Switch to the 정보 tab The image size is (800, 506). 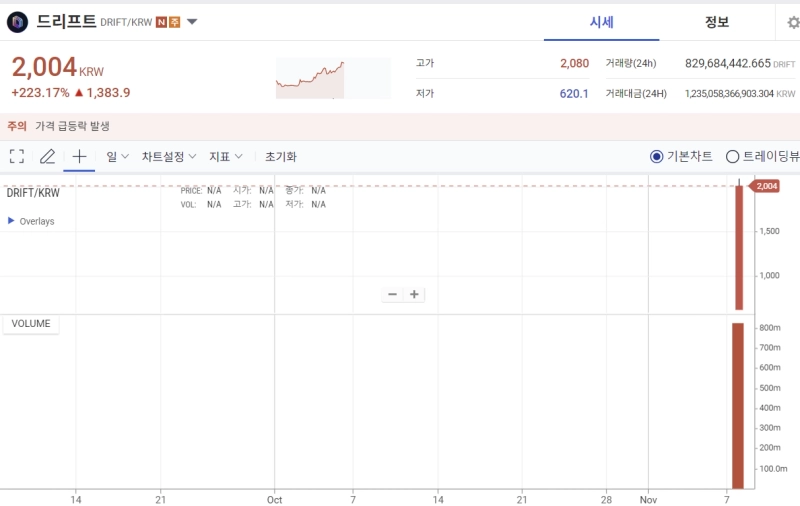pyautogui.click(x=716, y=22)
